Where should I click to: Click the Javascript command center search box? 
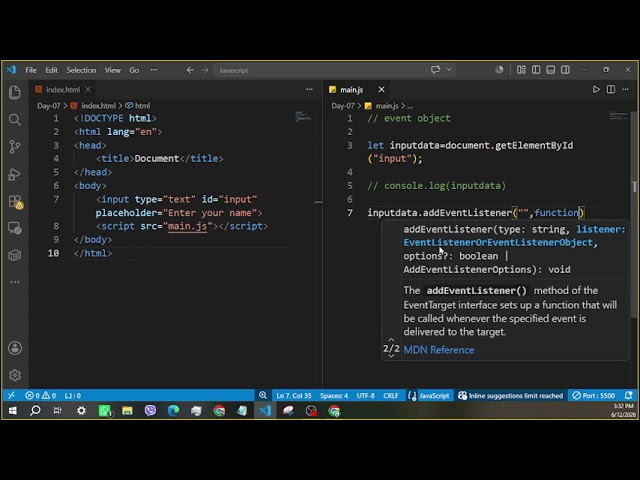click(319, 70)
